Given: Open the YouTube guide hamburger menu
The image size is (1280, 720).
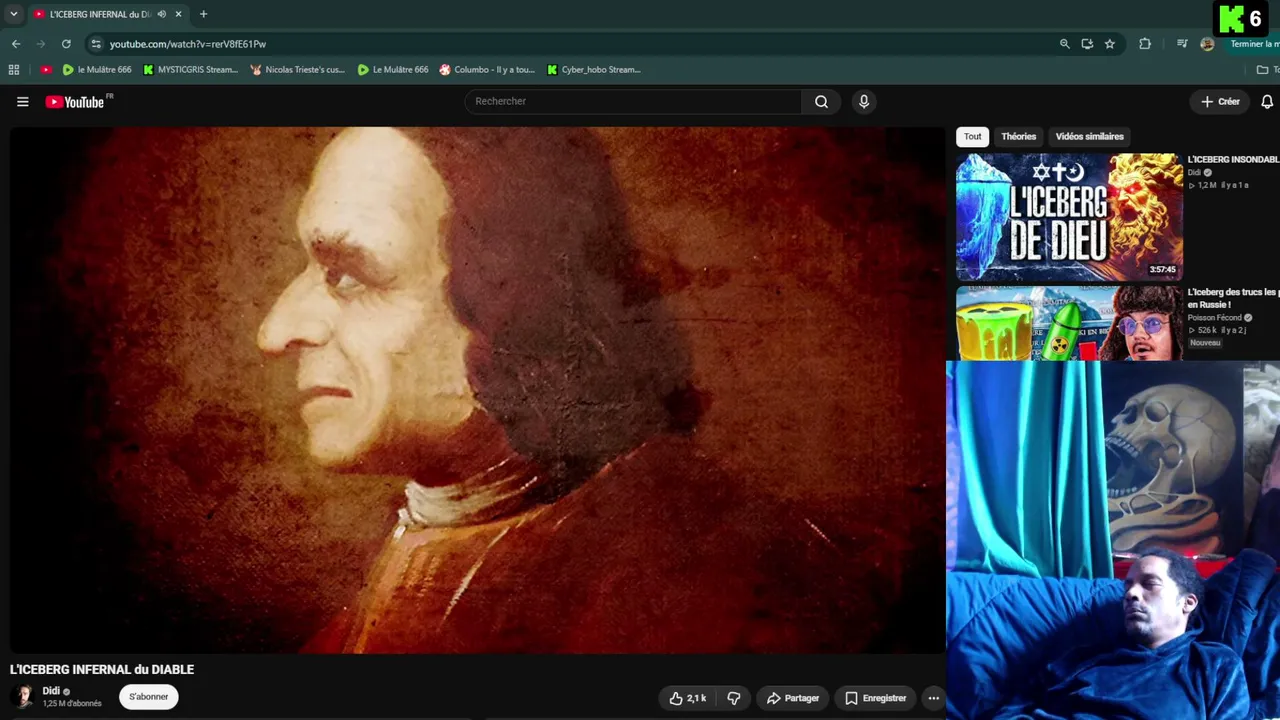Looking at the screenshot, I should tap(23, 101).
